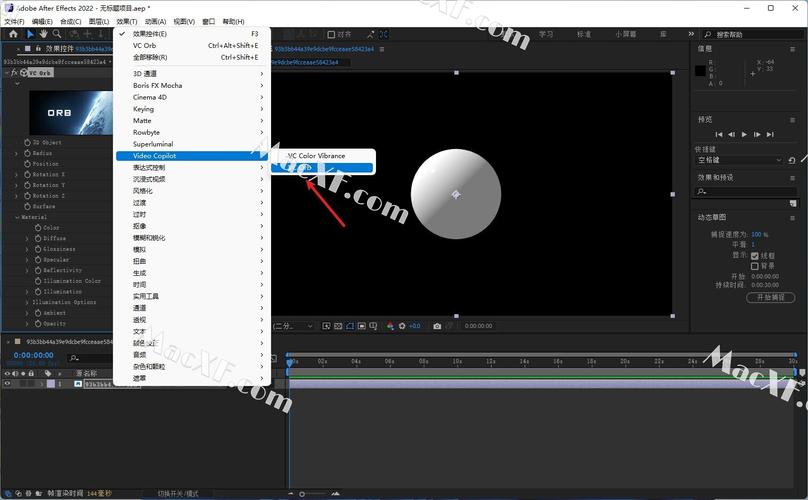The height and width of the screenshot is (500, 808).
Task: Open the 帮助(H) menu
Action: (233, 22)
